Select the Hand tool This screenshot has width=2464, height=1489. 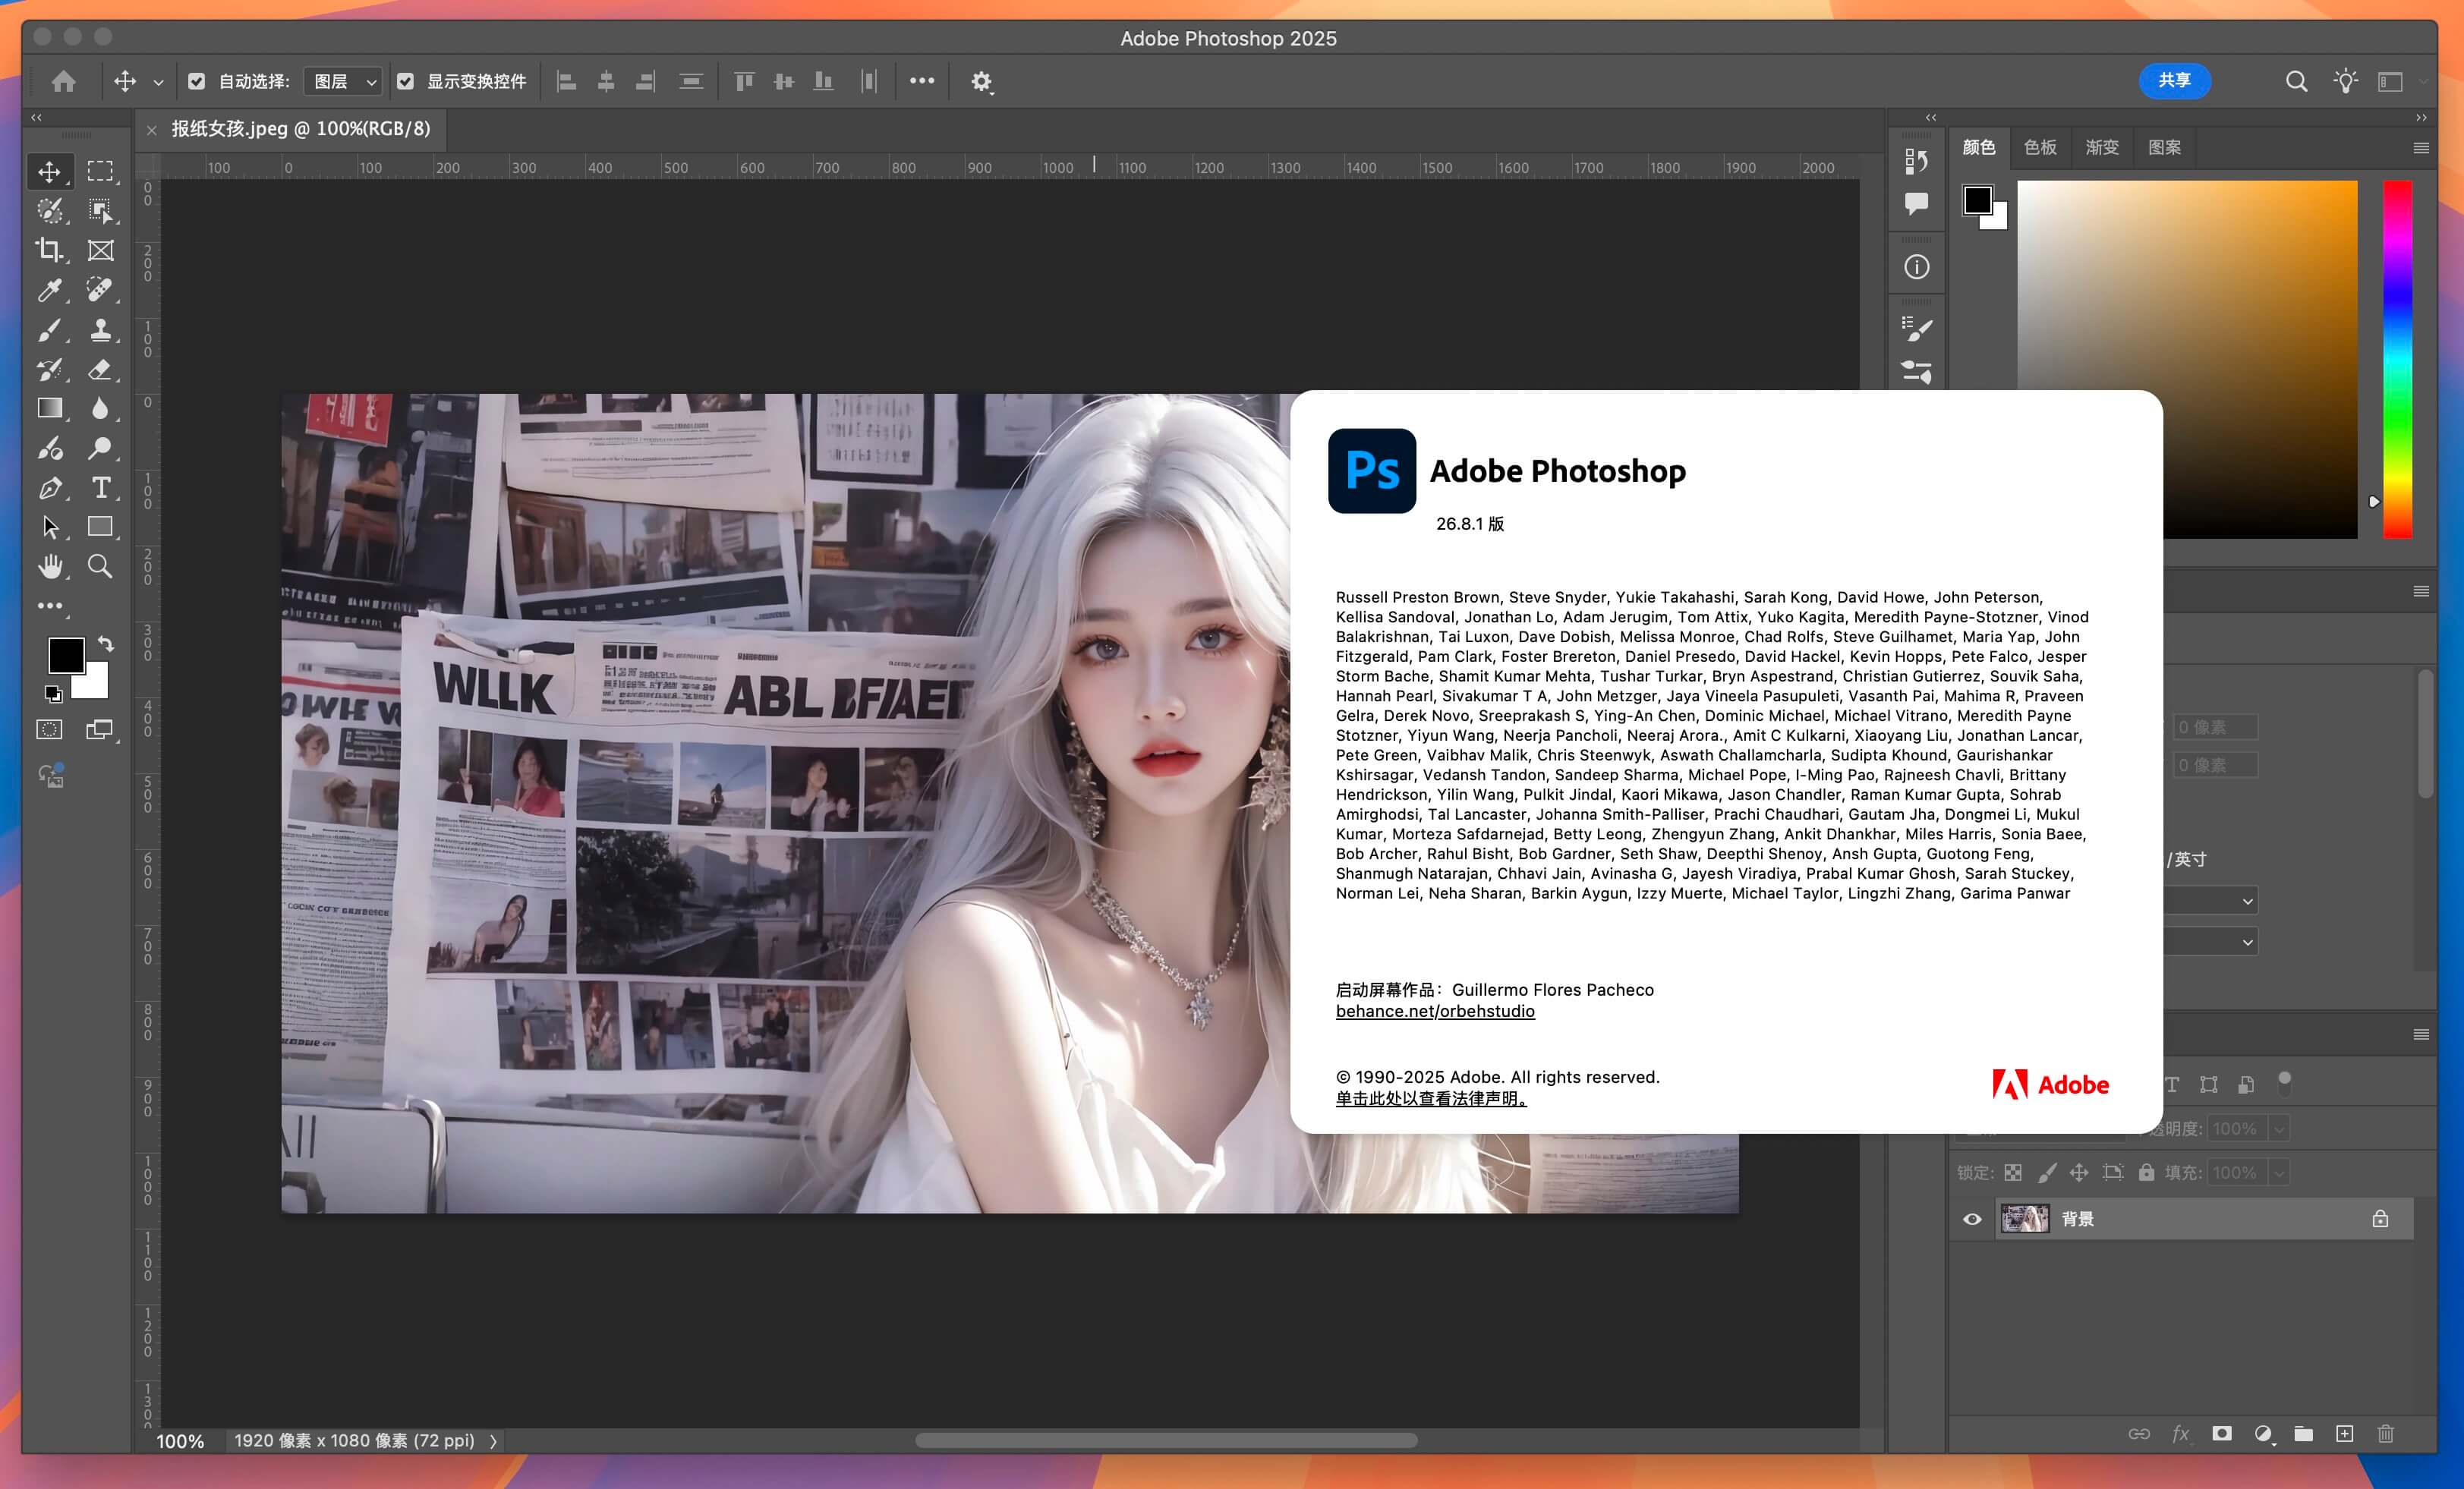[49, 567]
